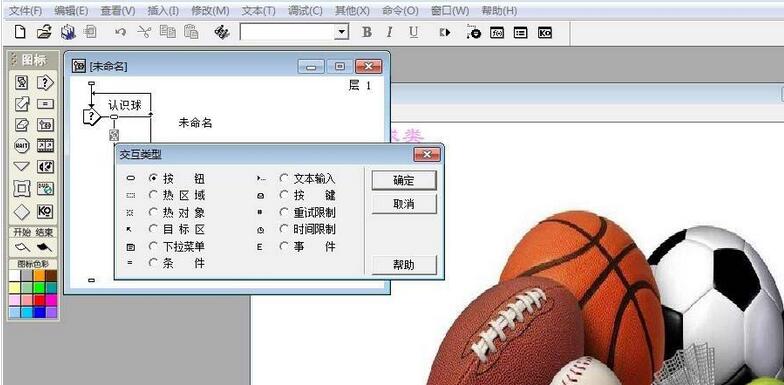The height and width of the screenshot is (385, 784).
Task: Choose the bright green icon color swatch
Action: [39, 288]
